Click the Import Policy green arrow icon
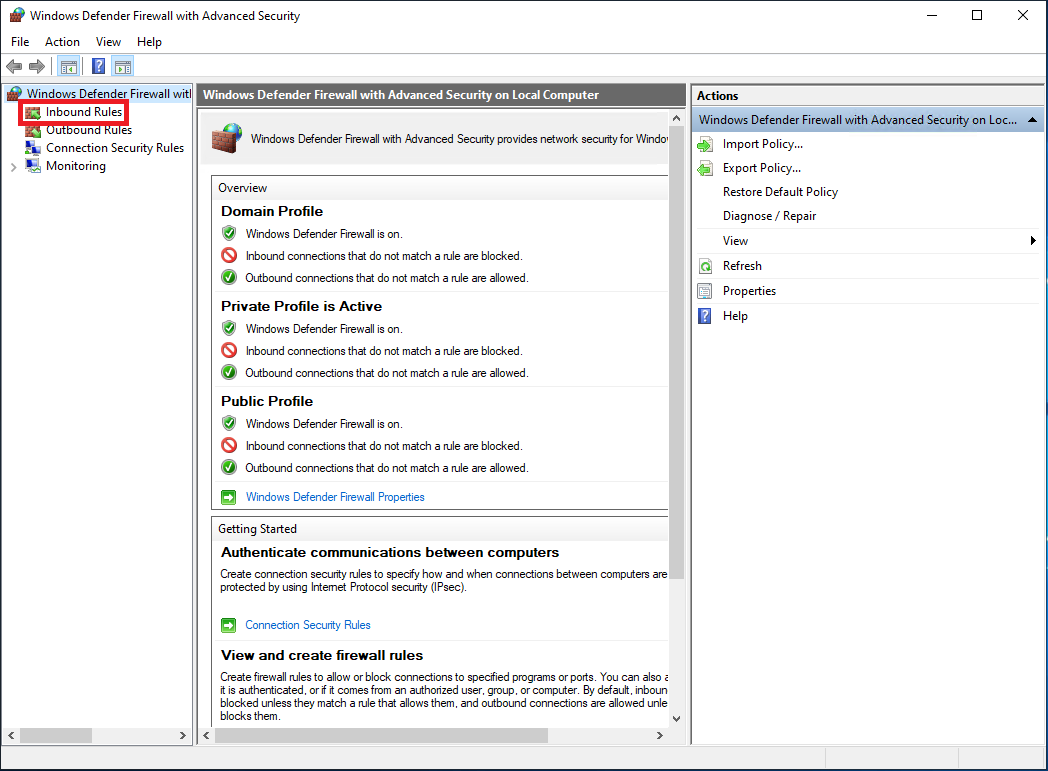Viewport: 1048px width, 771px height. click(705, 144)
